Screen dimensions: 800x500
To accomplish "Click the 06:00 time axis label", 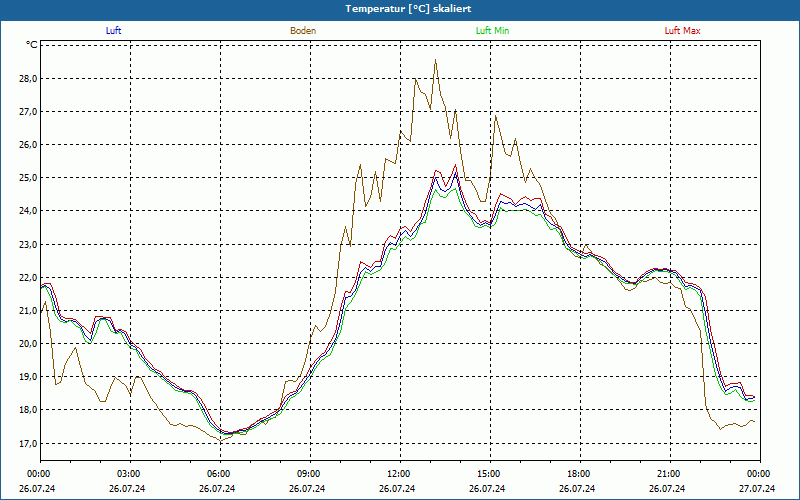I will [x=218, y=474].
